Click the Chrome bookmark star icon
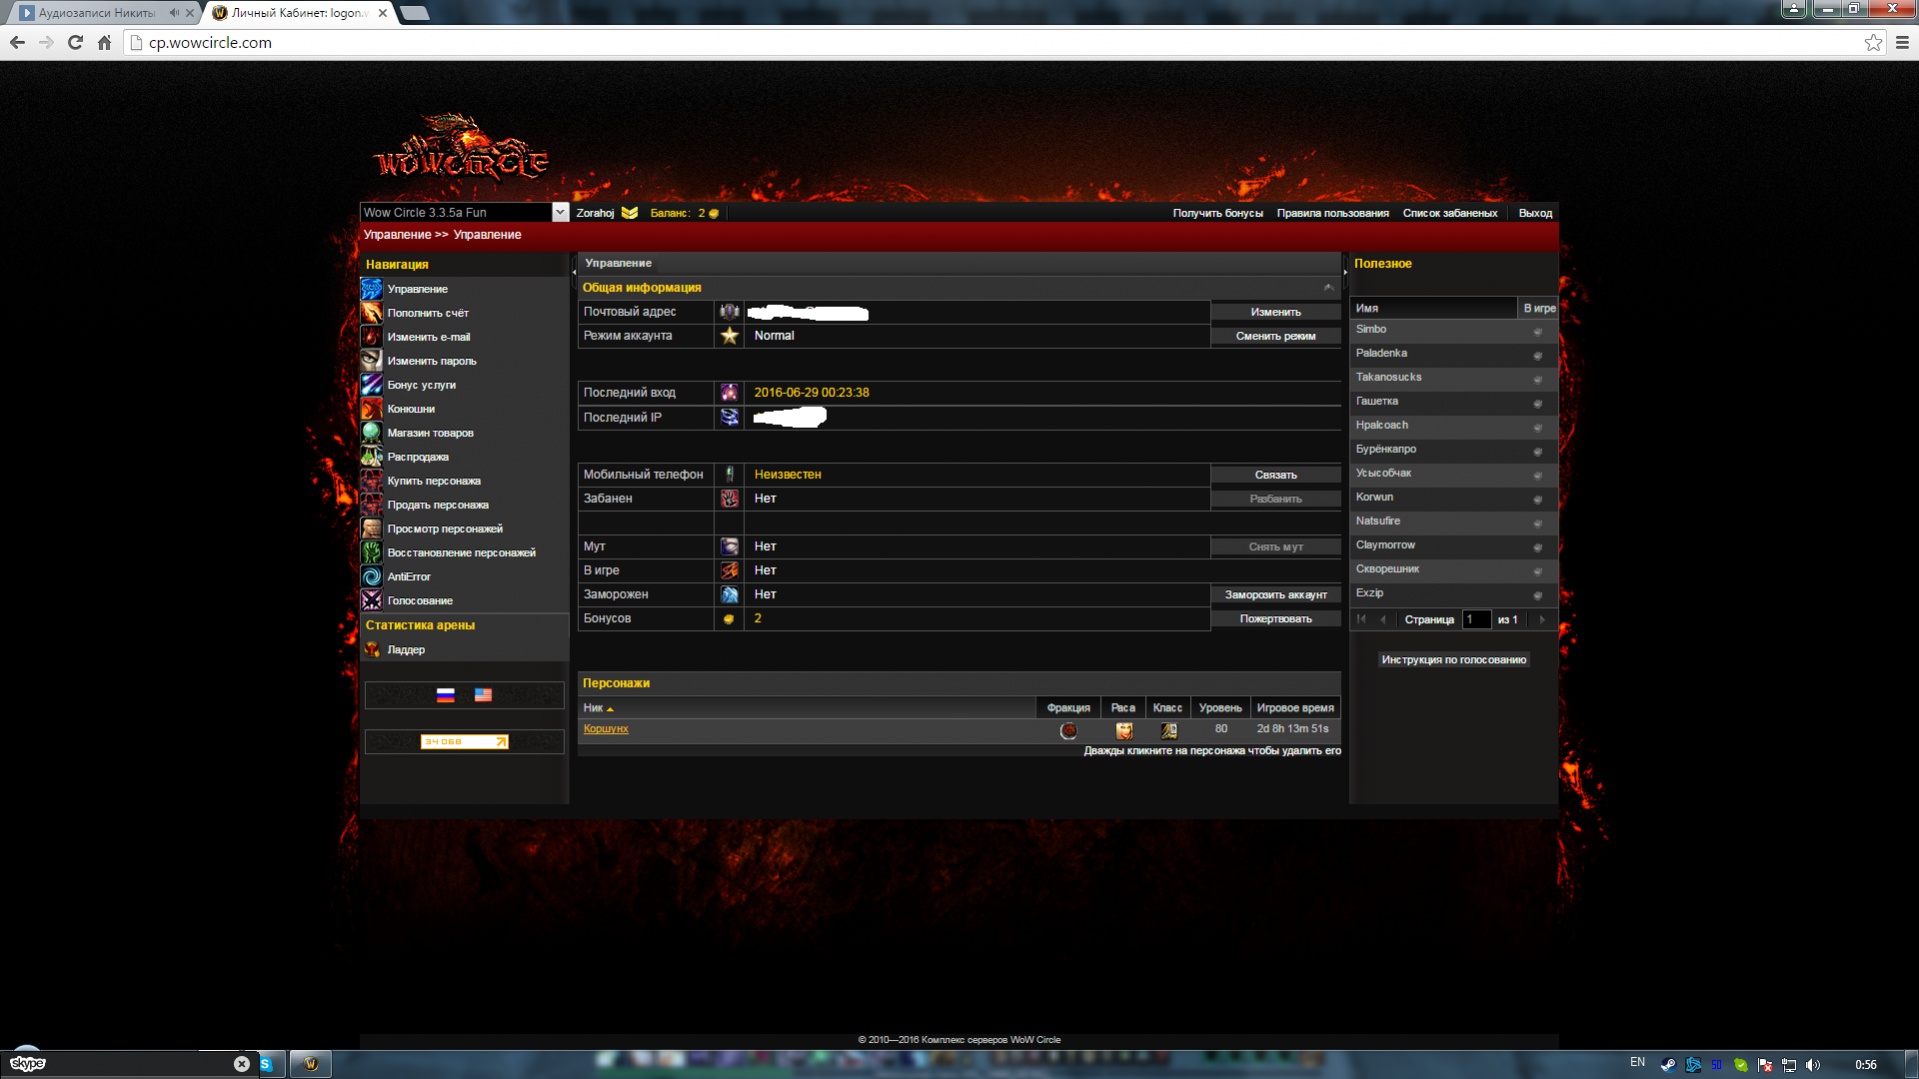 1872,43
